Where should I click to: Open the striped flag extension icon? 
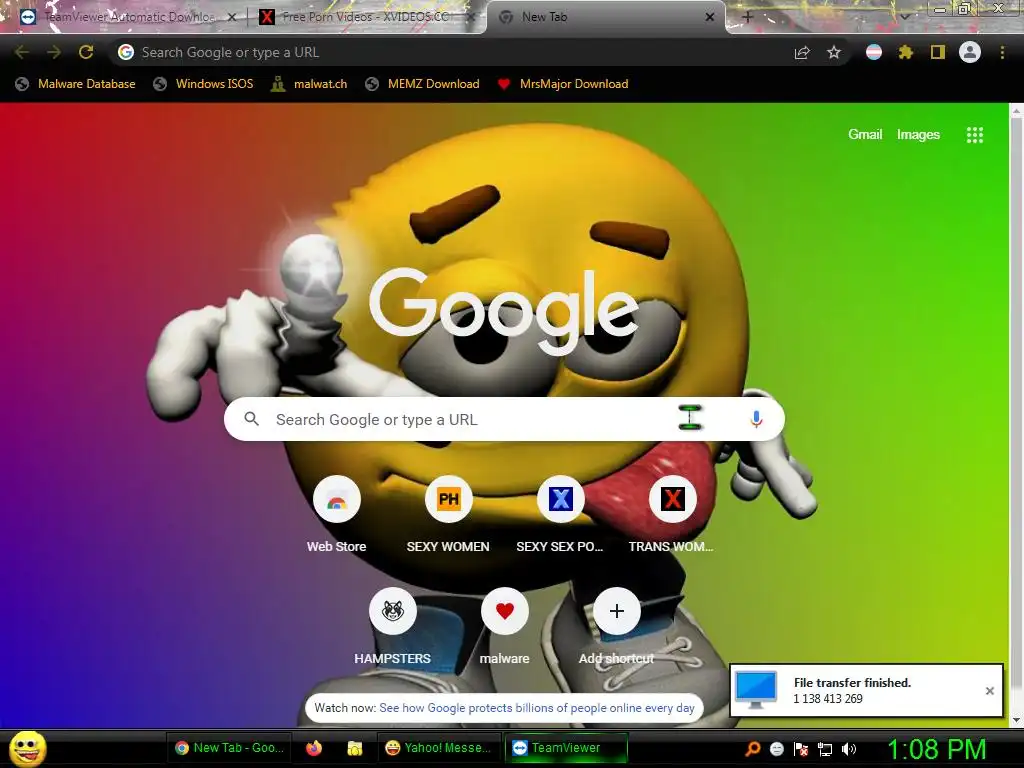tap(874, 52)
